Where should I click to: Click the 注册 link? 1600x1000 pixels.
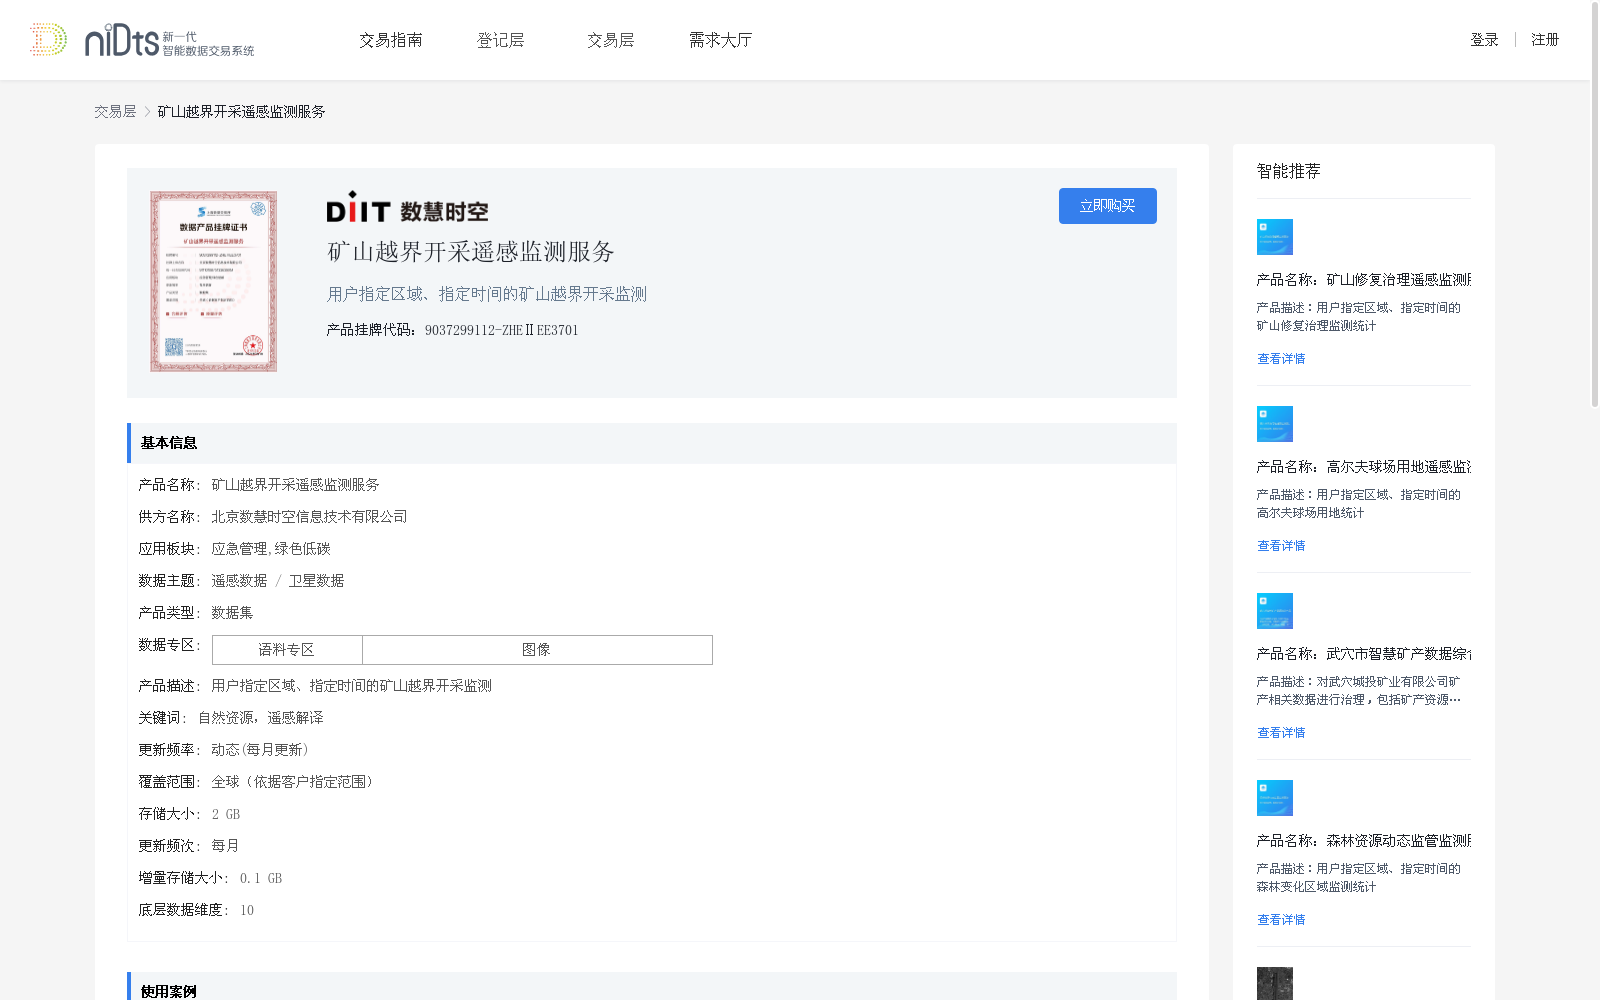1545,40
